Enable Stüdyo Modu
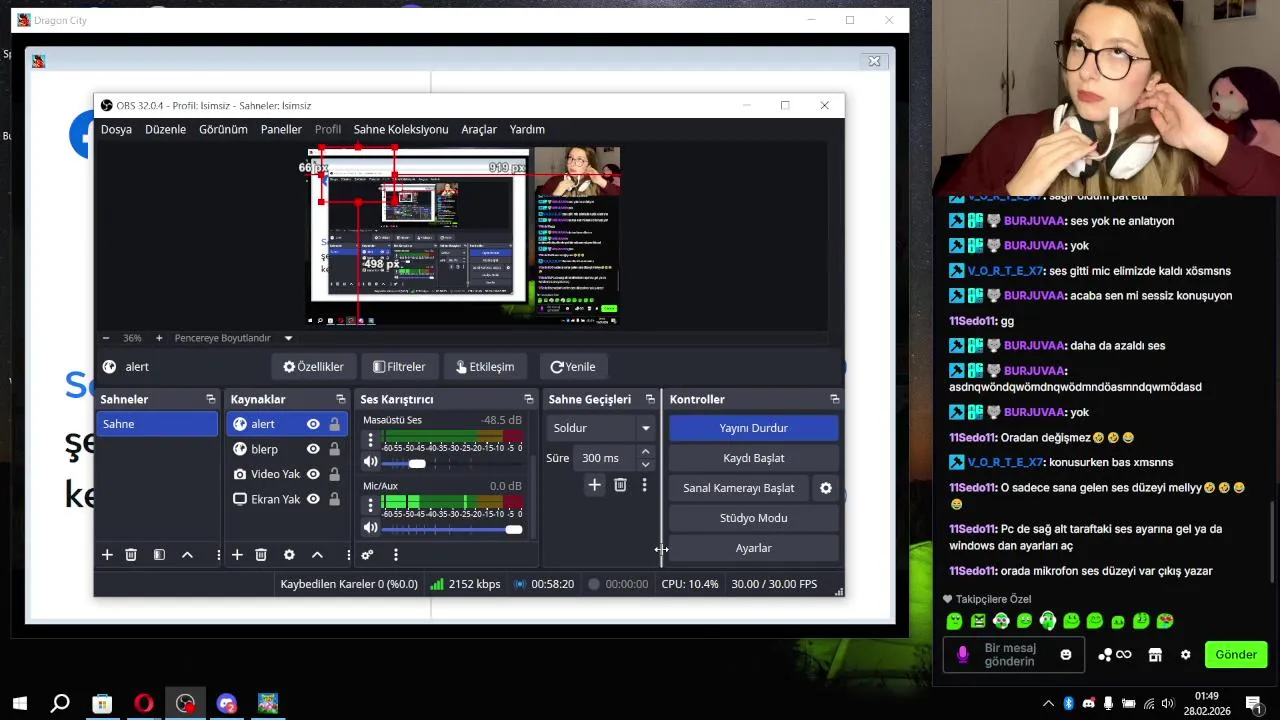The width and height of the screenshot is (1280, 720). 754,518
